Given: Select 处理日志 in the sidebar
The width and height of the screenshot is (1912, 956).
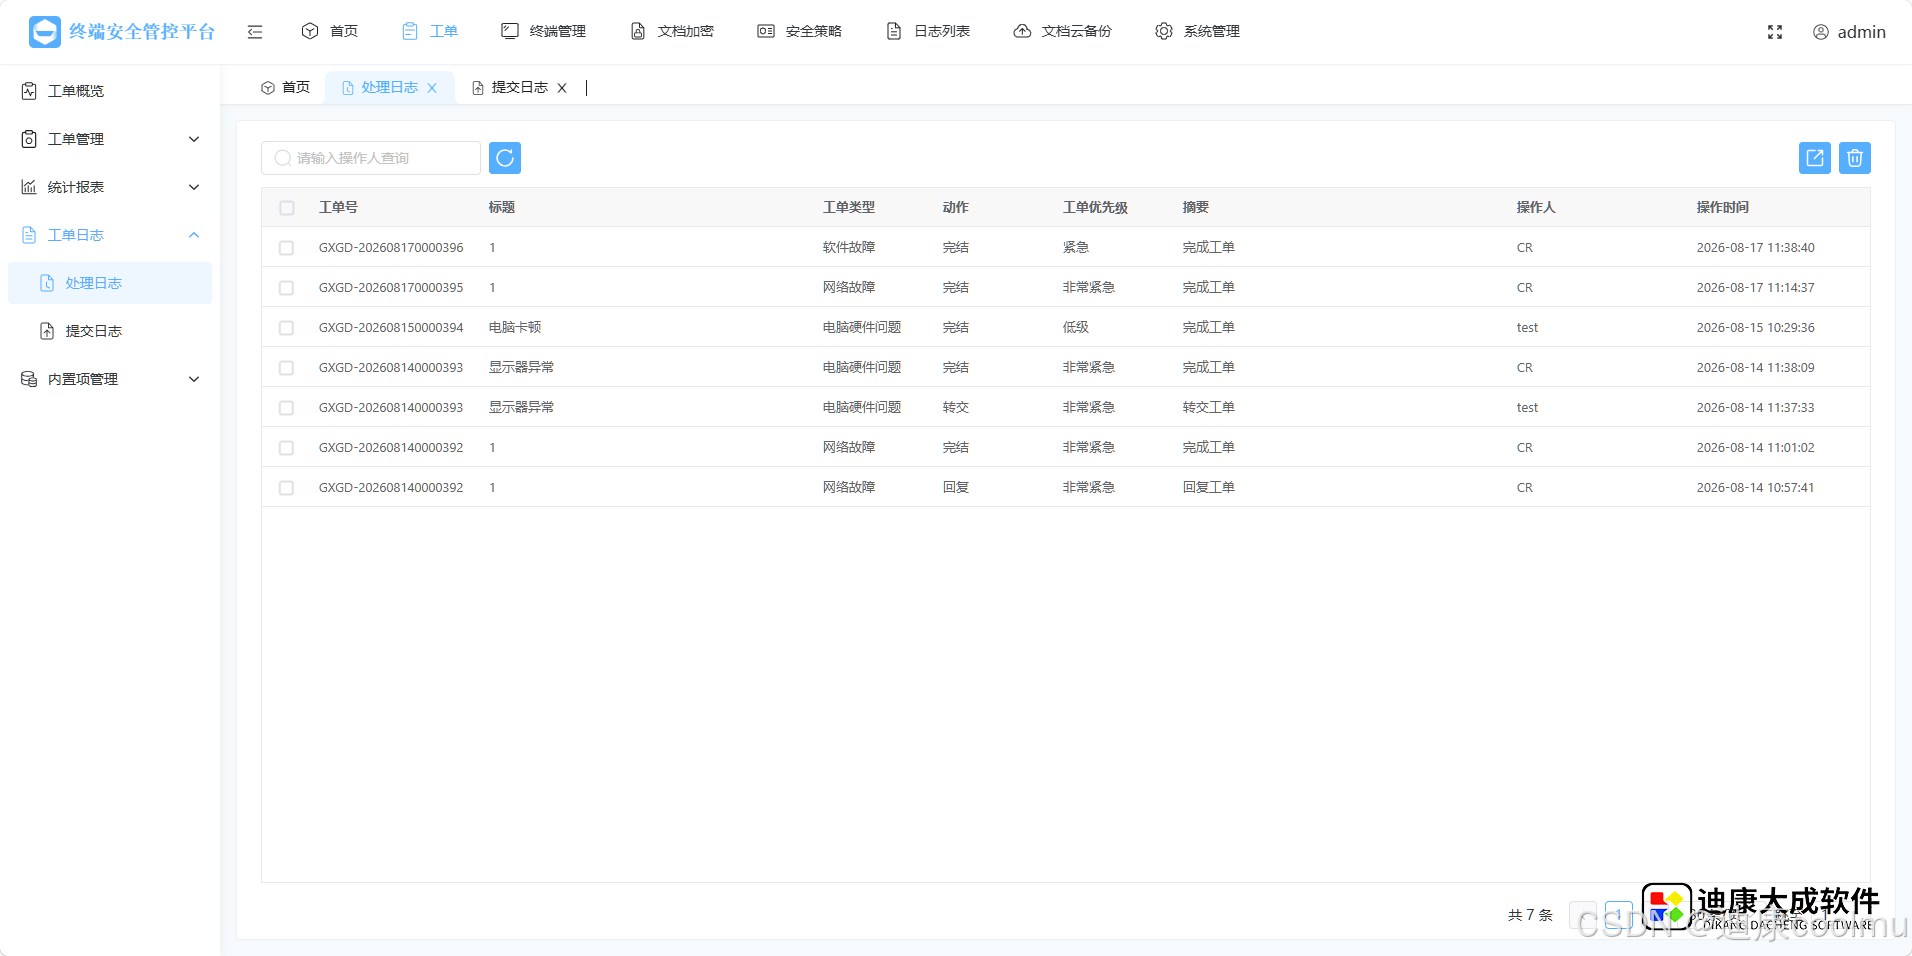Looking at the screenshot, I should (x=110, y=283).
